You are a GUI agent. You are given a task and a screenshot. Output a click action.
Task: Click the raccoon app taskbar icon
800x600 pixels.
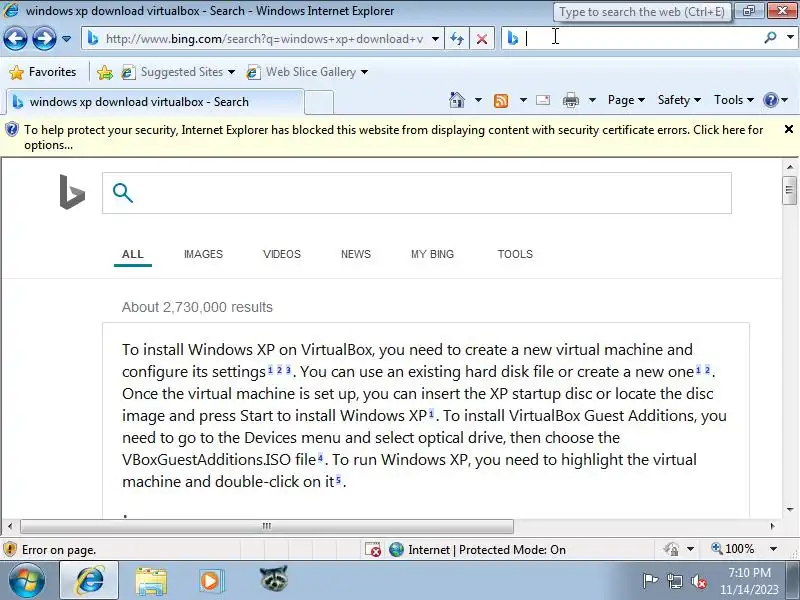point(273,580)
